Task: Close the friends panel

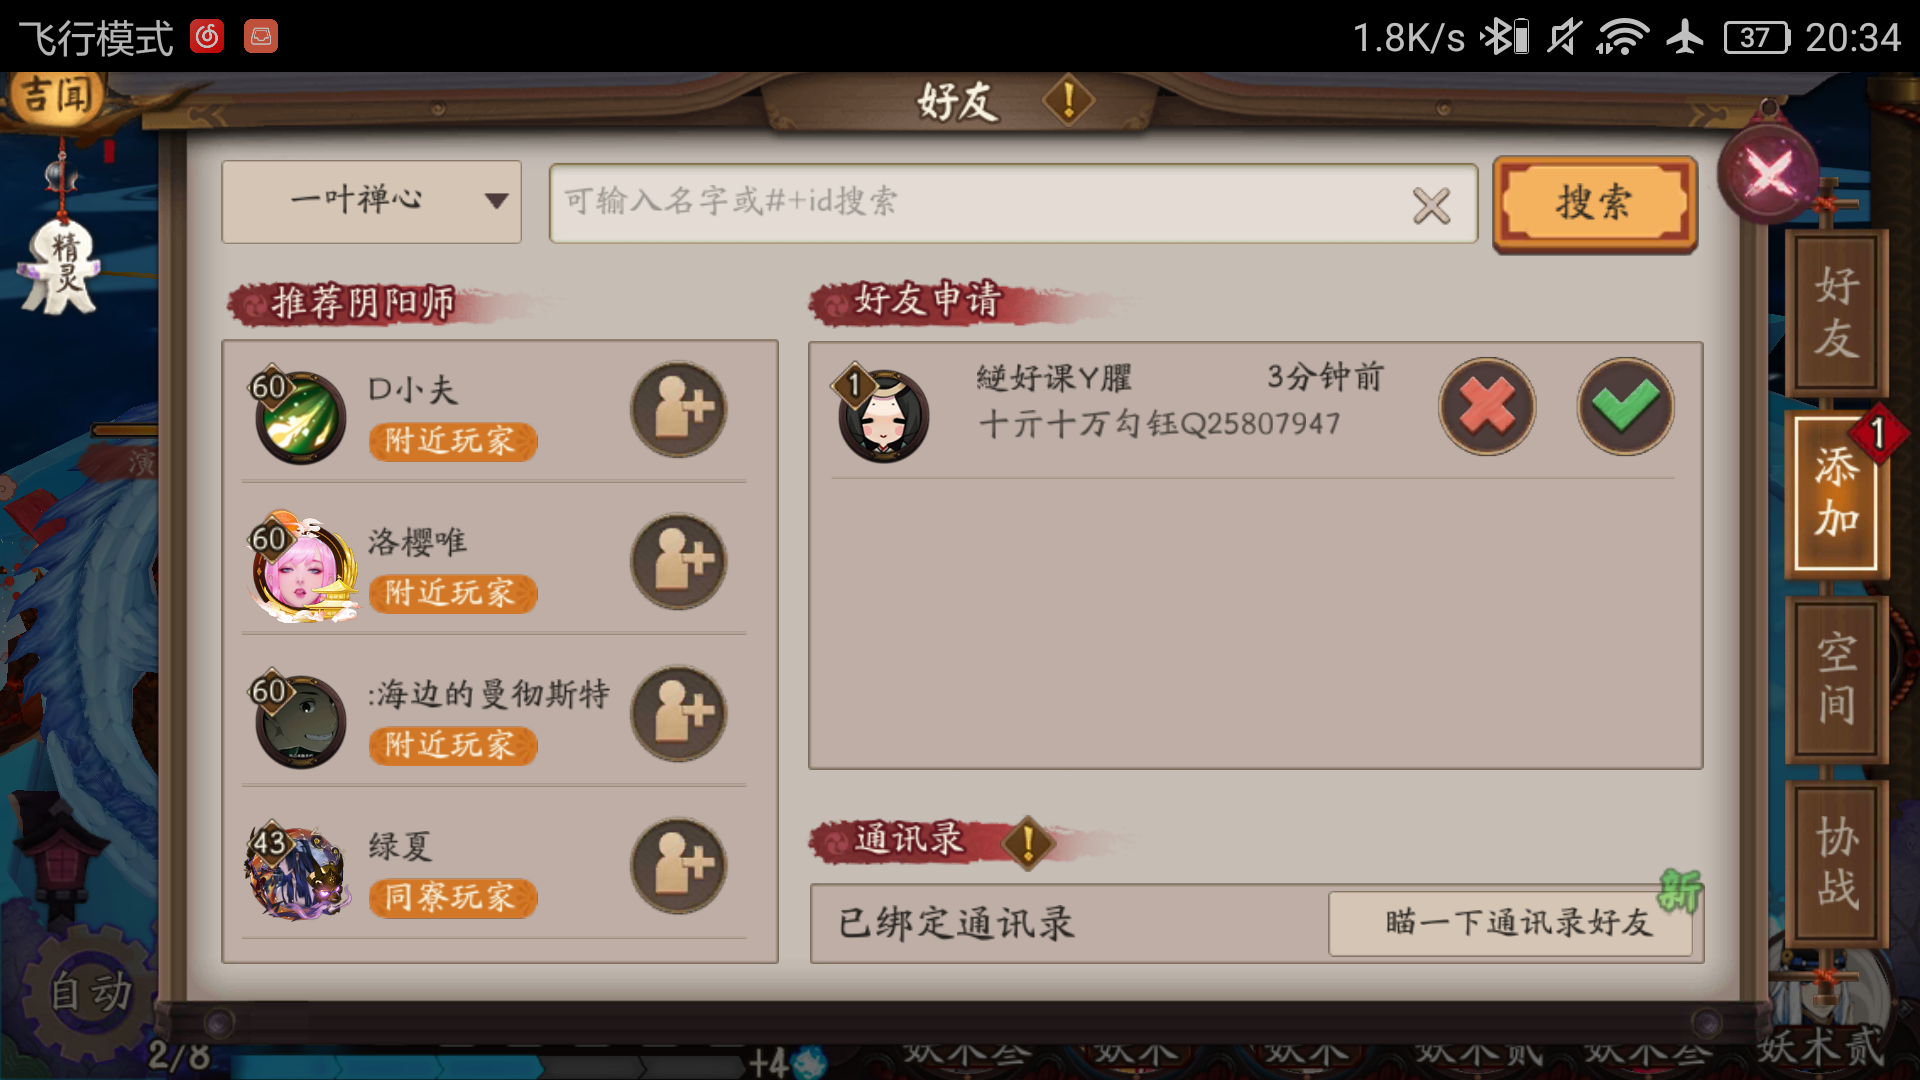Action: [x=1768, y=174]
